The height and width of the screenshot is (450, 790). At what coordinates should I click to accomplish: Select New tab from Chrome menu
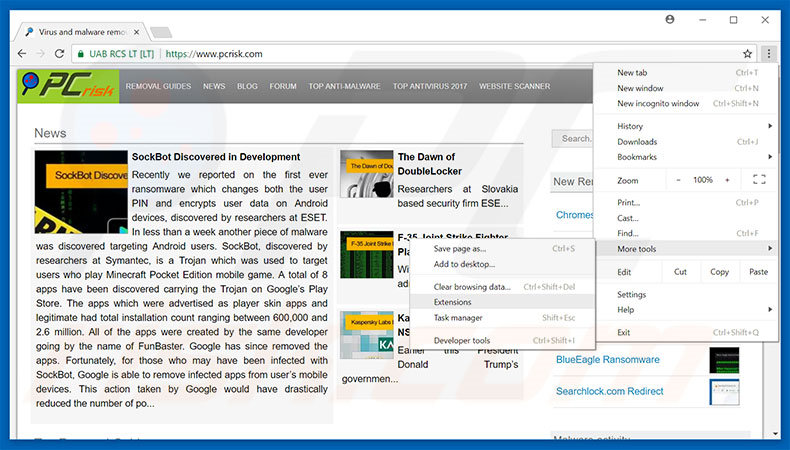(x=687, y=73)
